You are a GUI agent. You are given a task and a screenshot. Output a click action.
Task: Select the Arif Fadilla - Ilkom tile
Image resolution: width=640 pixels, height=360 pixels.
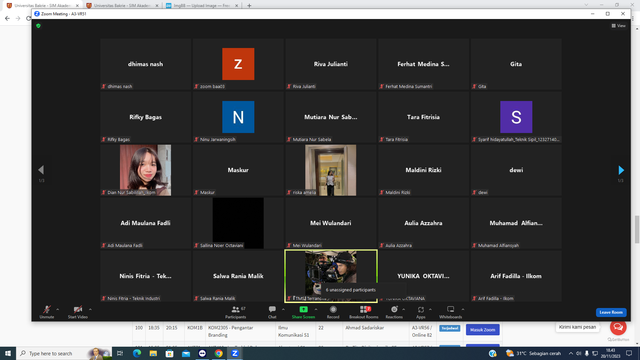[x=516, y=276]
